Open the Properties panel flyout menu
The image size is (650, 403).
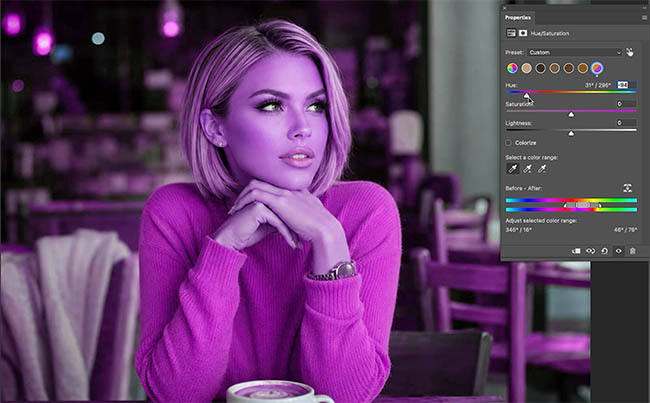click(644, 17)
